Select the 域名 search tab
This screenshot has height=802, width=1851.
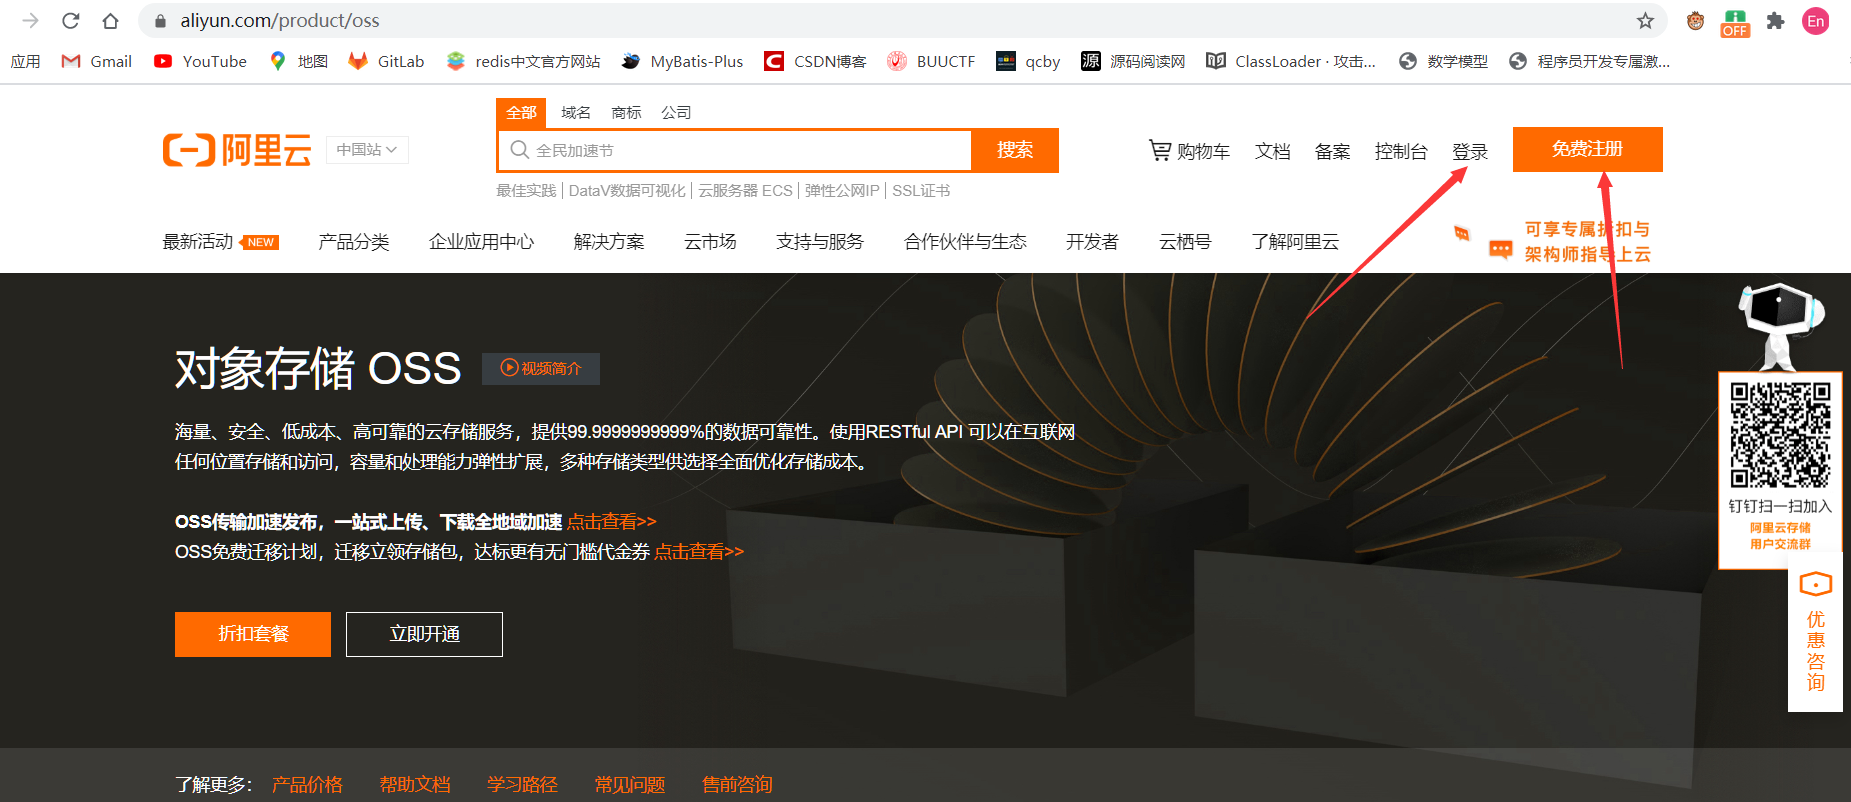coord(576,113)
